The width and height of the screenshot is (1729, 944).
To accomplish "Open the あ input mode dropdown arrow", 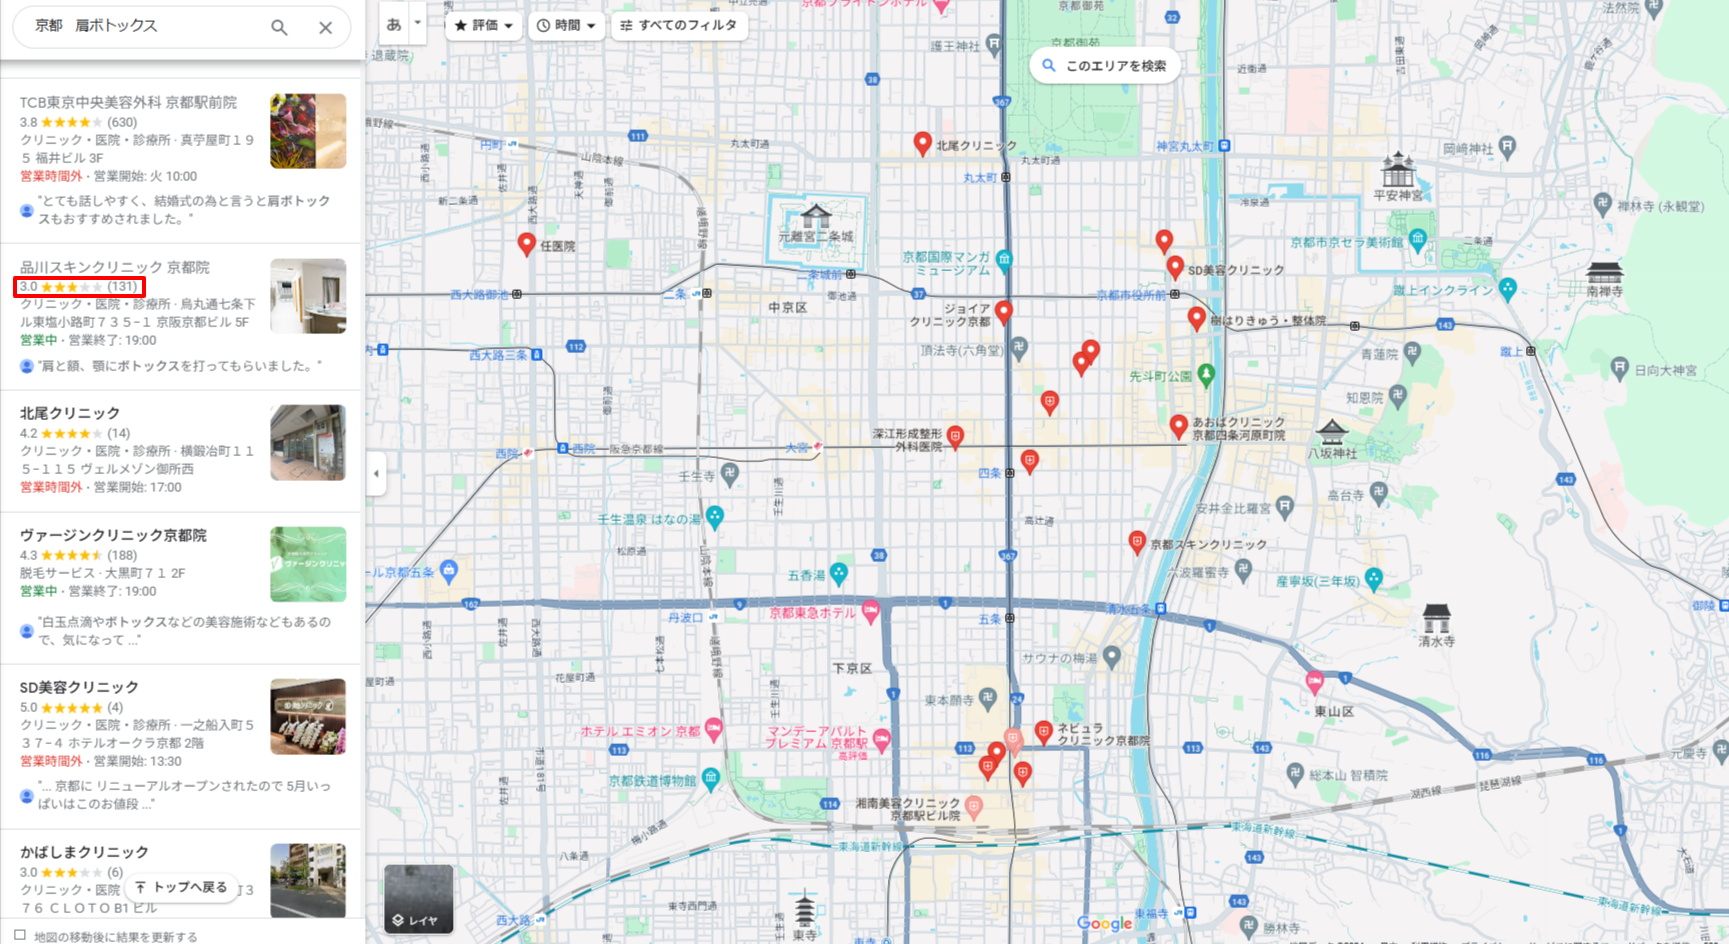I will click(x=418, y=23).
